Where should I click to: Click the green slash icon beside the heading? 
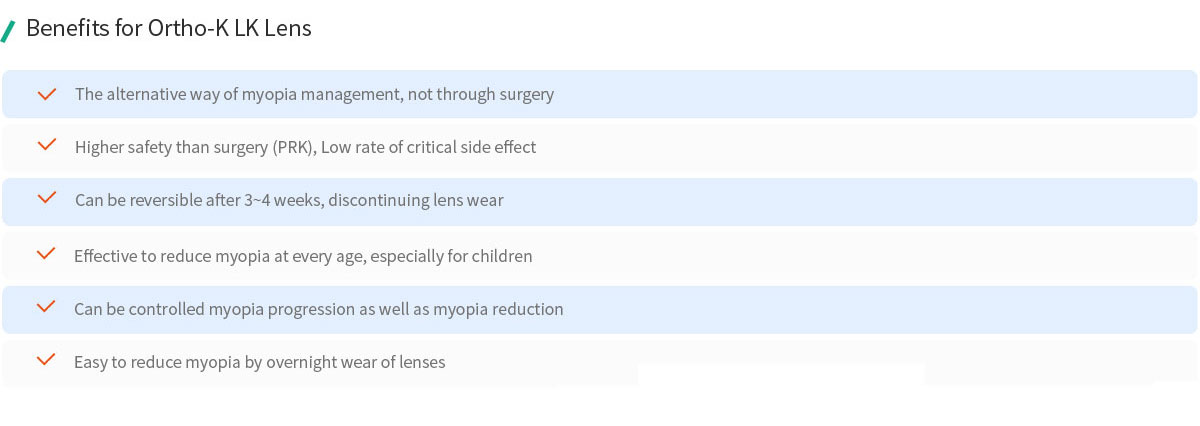point(8,30)
